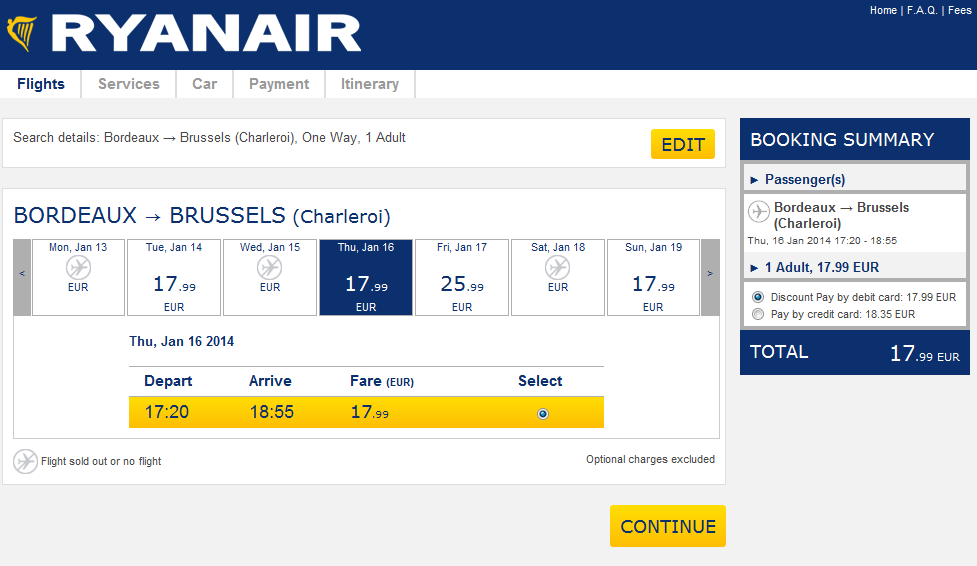Click the plane icon in Booking Summary route
This screenshot has width=977, height=566.
(x=759, y=211)
